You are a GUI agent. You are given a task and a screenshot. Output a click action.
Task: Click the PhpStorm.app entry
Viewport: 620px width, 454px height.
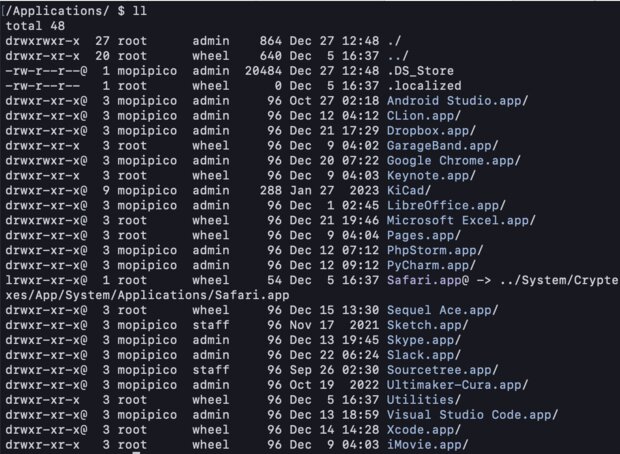click(x=435, y=251)
